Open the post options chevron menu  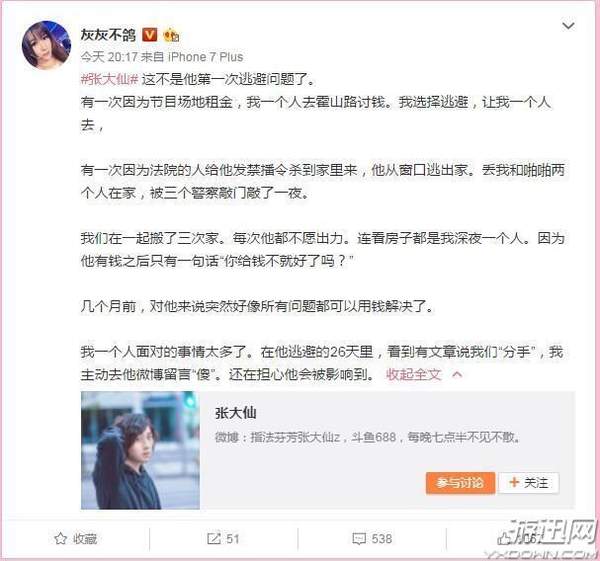[x=568, y=26]
